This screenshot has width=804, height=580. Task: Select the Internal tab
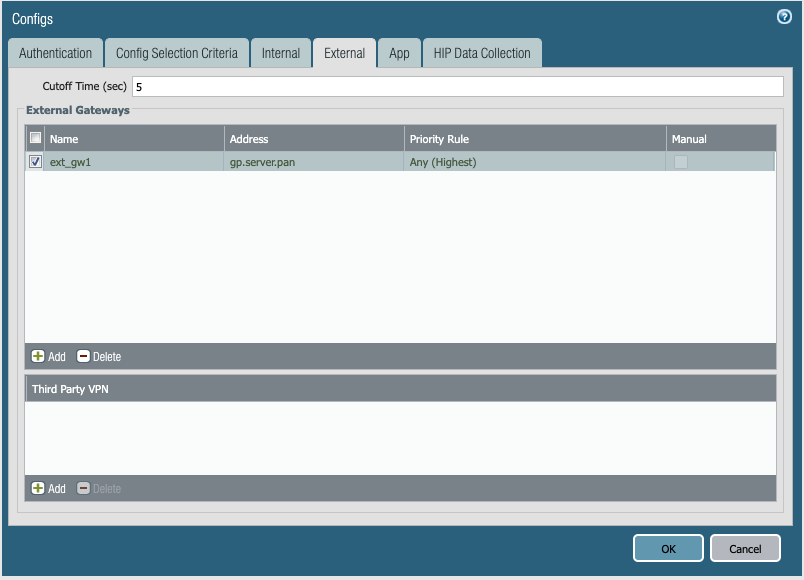[281, 53]
